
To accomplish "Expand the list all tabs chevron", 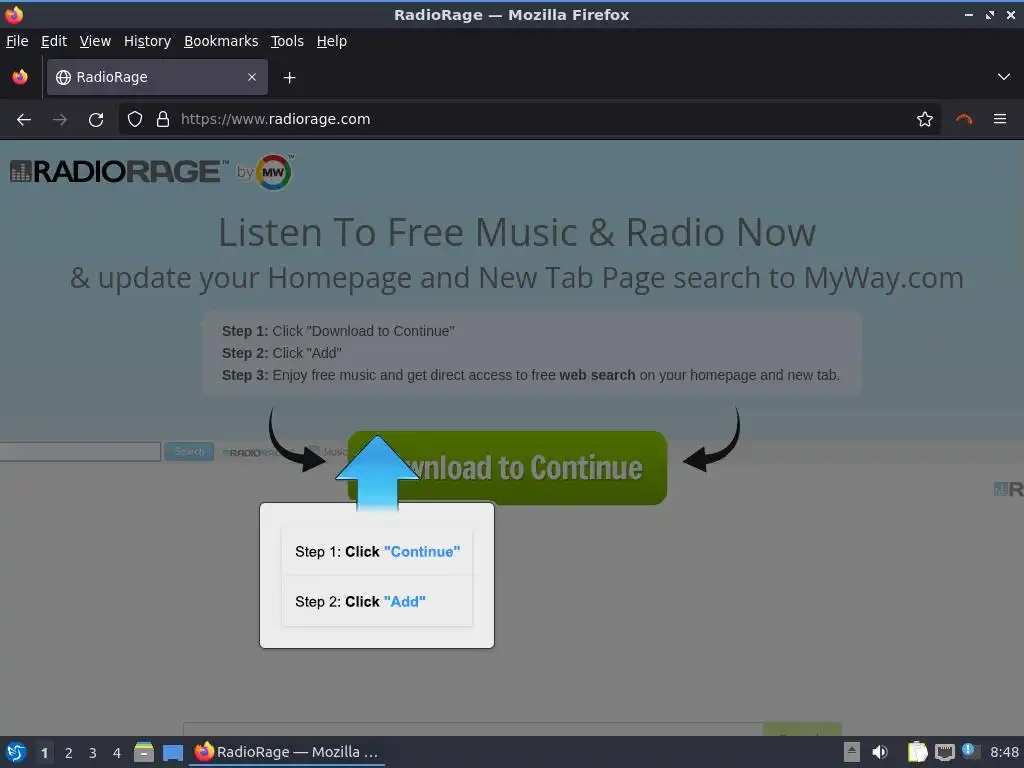I will pyautogui.click(x=1004, y=77).
